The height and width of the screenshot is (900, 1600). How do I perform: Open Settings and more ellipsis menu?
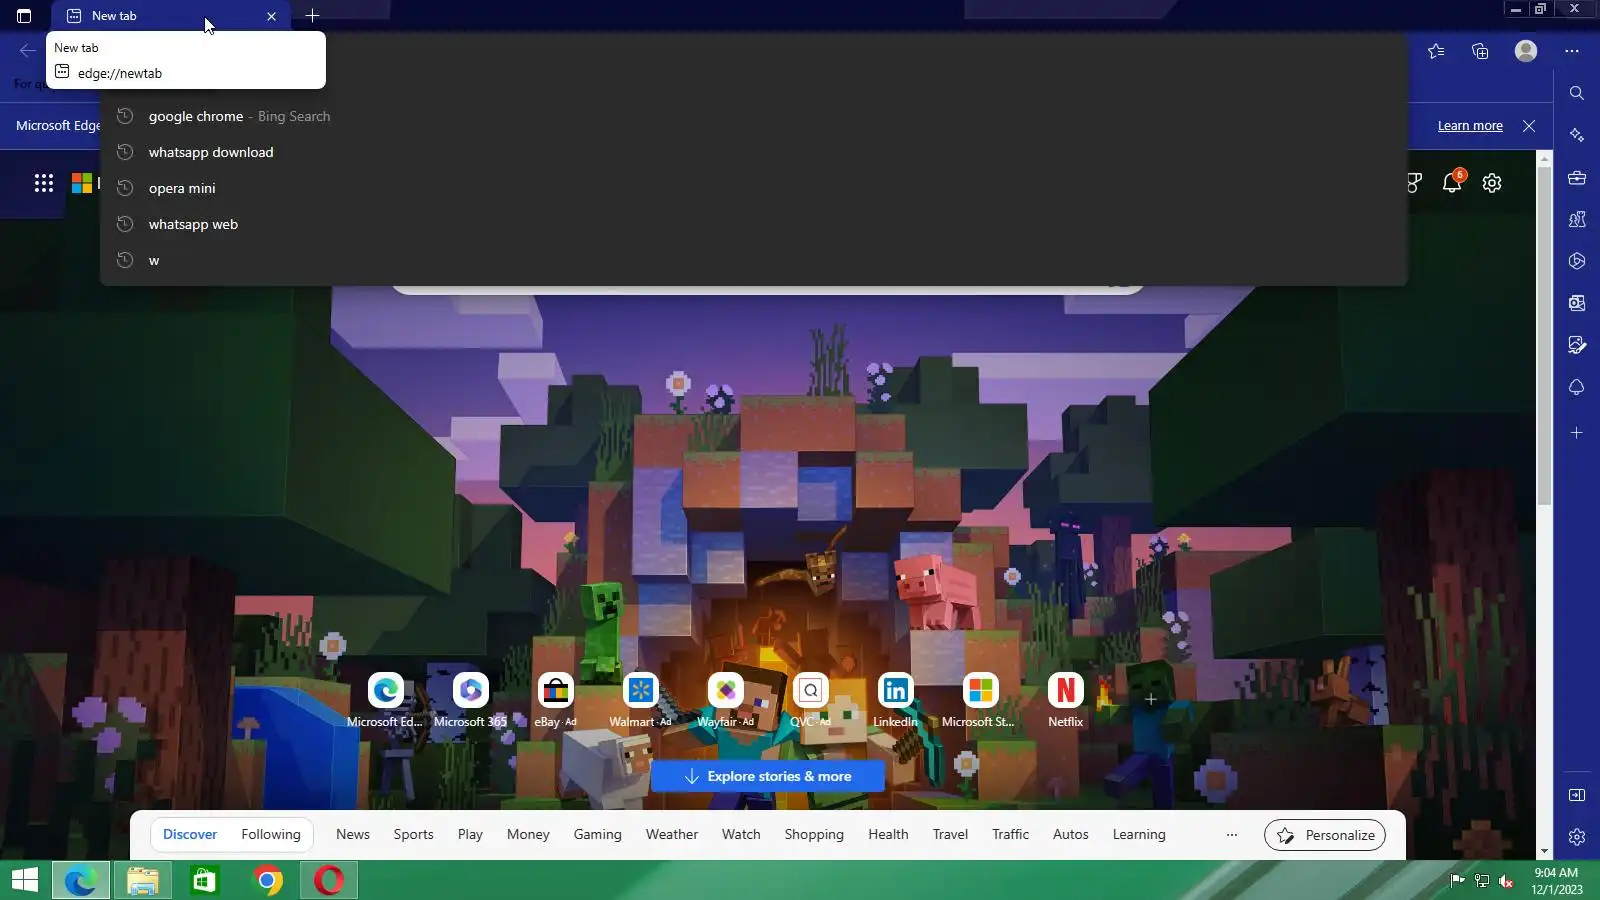tap(1572, 51)
